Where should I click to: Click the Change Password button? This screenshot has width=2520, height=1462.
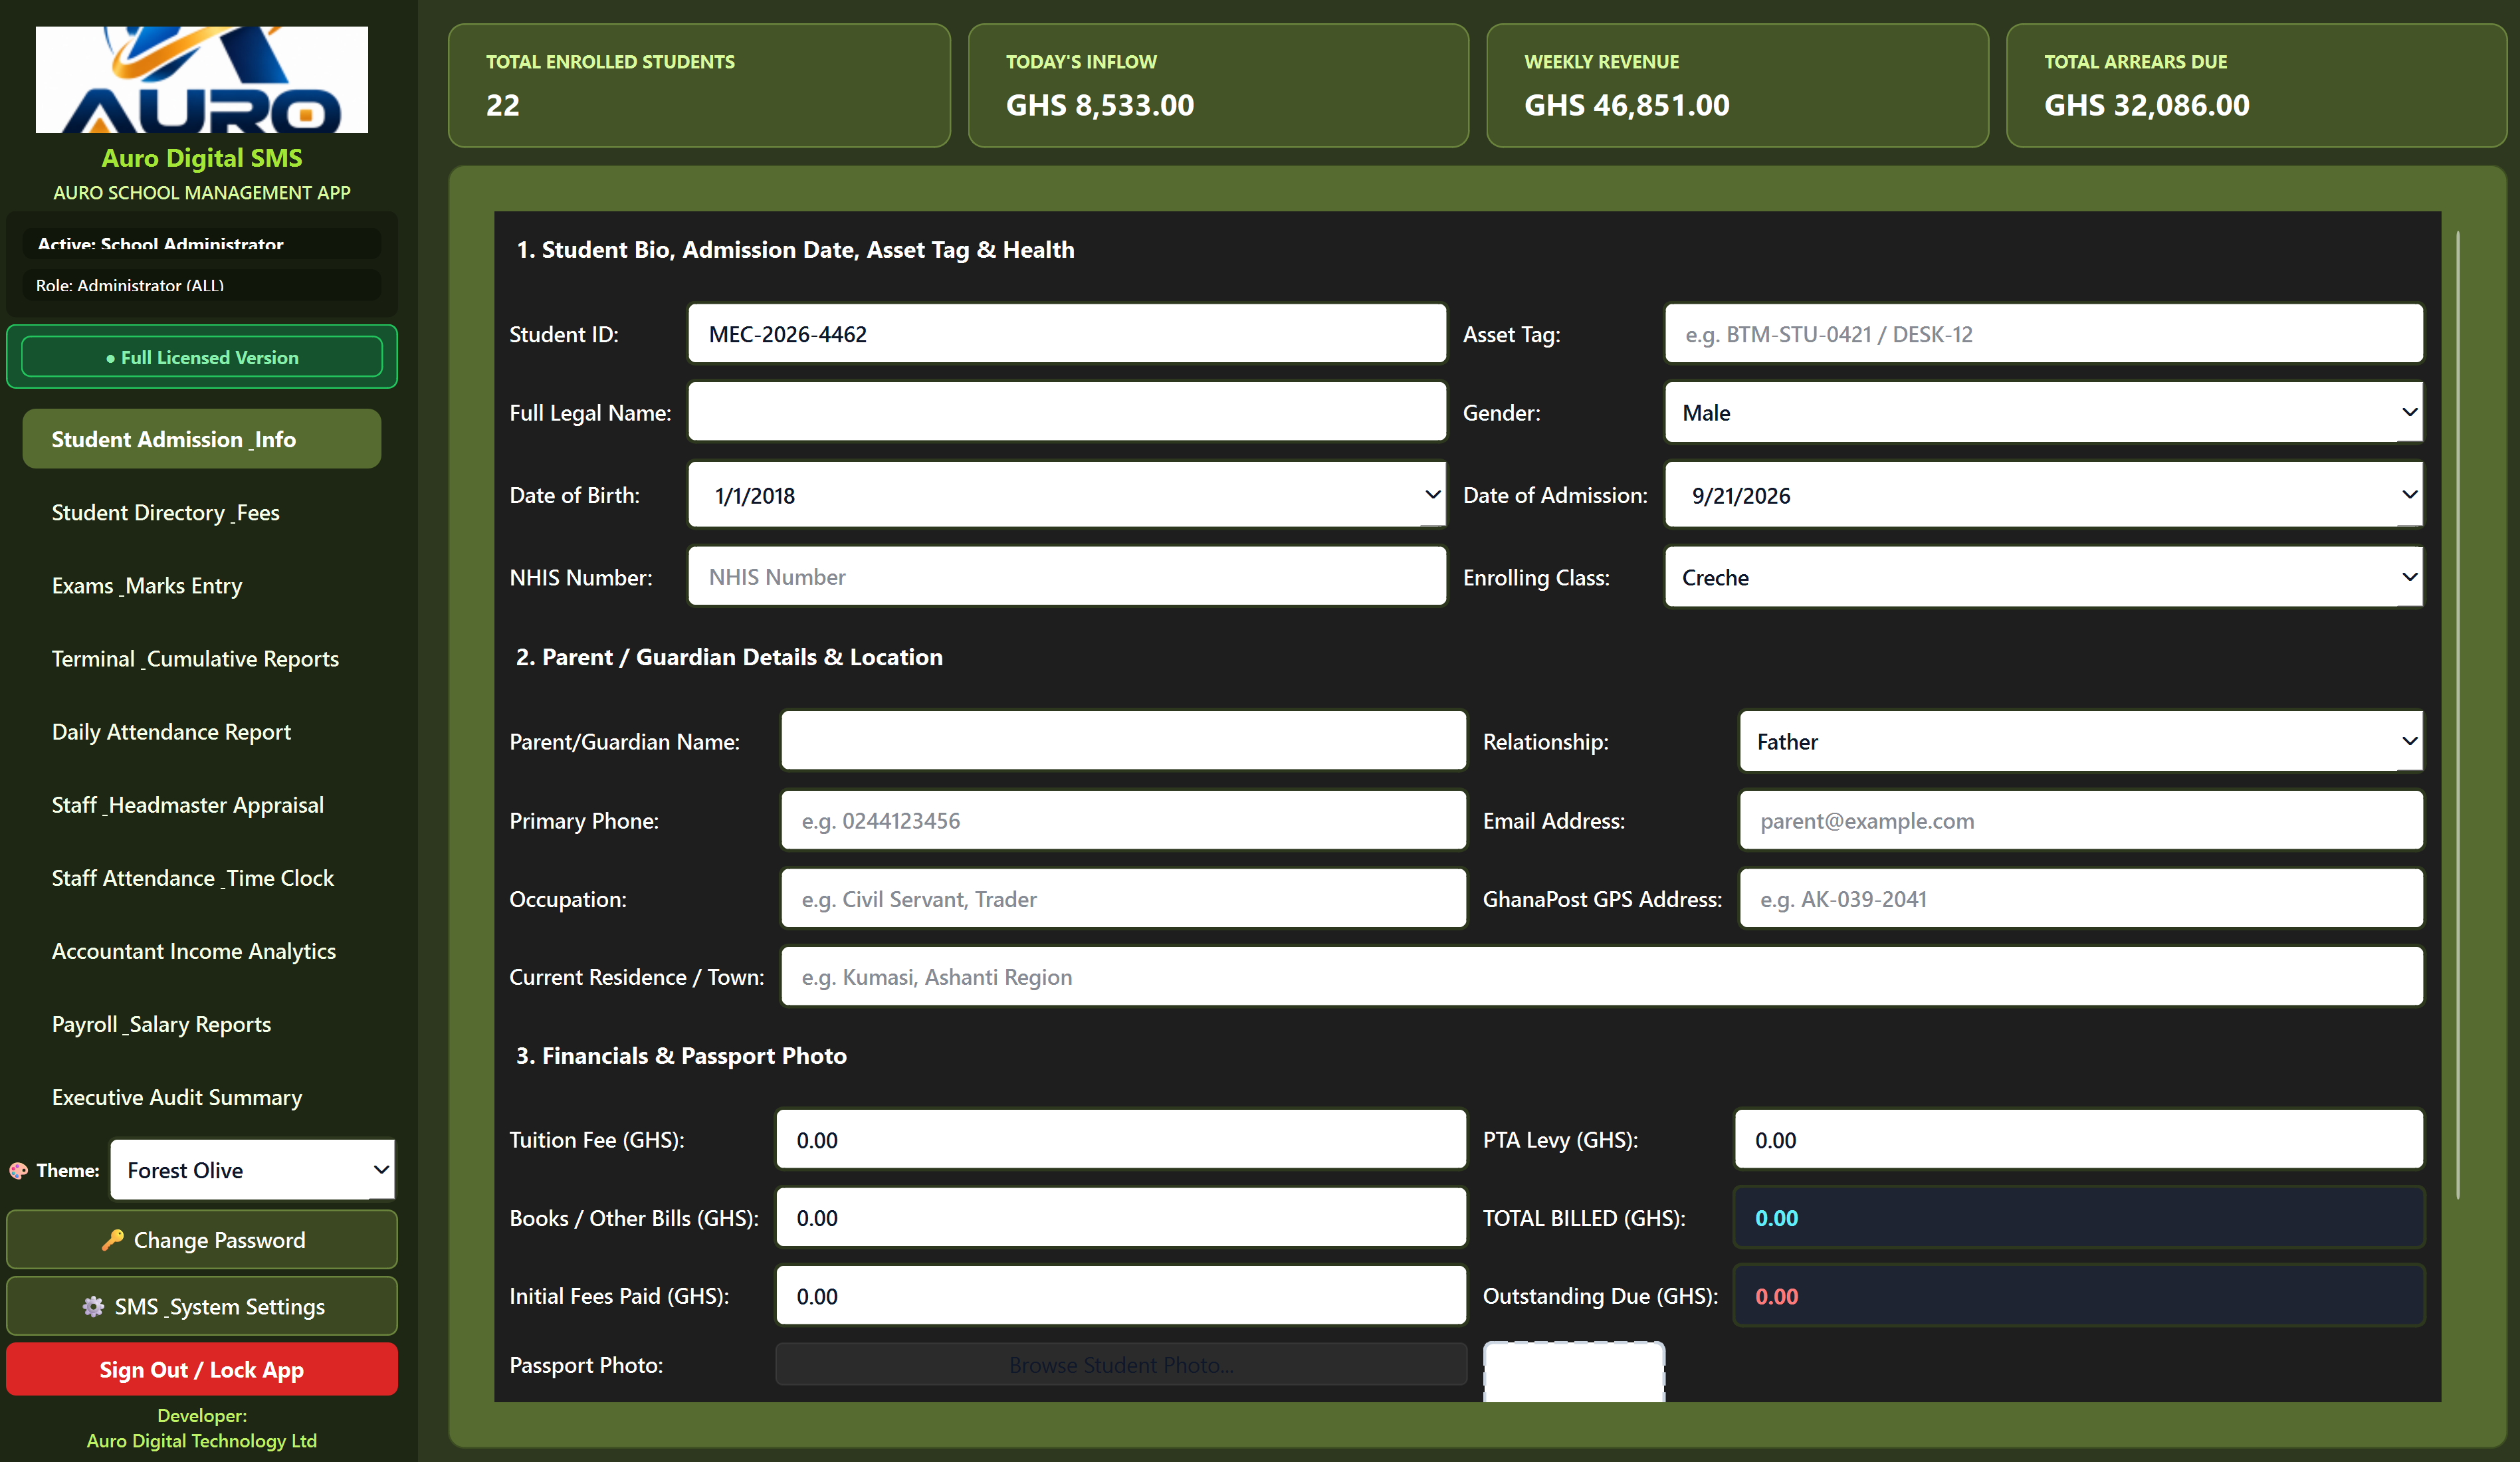click(202, 1239)
